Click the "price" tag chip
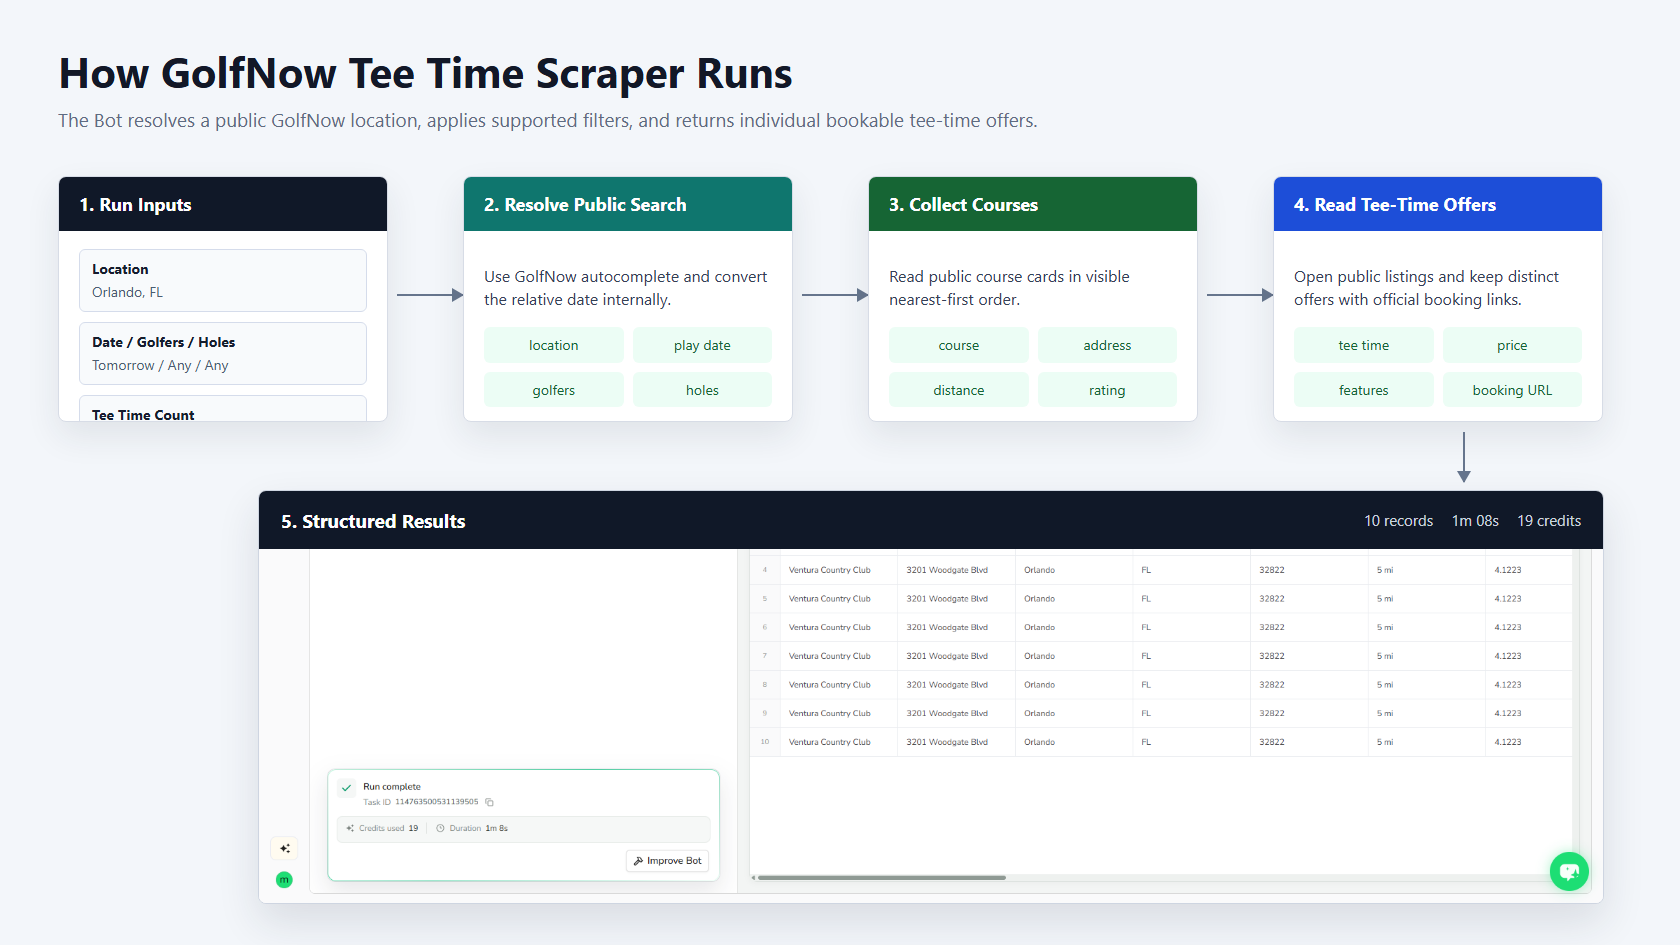This screenshot has width=1680, height=945. pos(1512,345)
